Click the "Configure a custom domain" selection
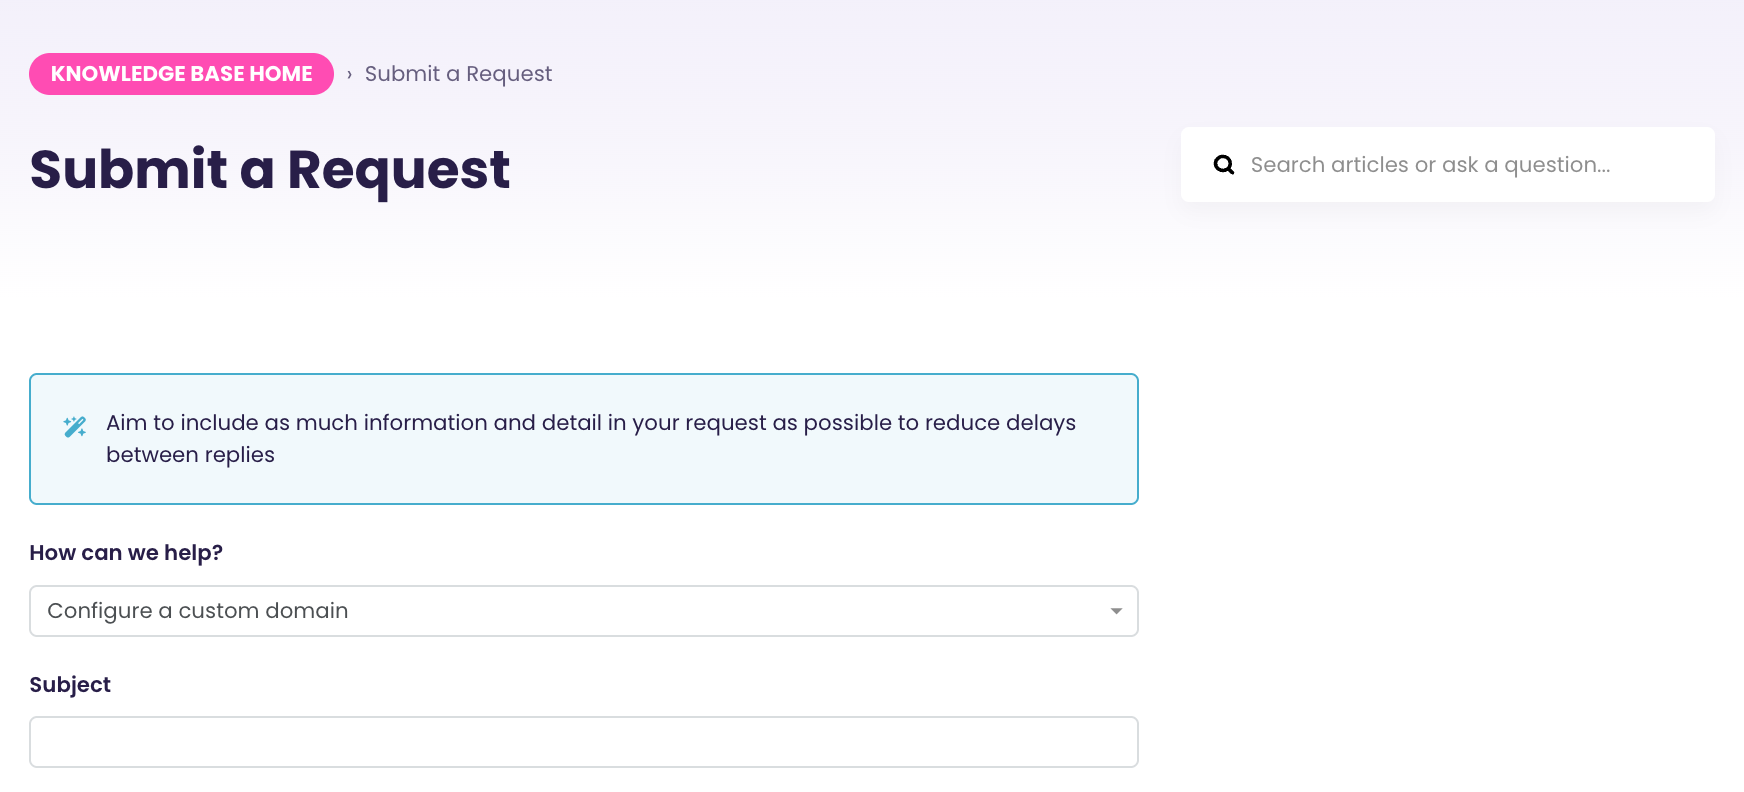Image resolution: width=1744 pixels, height=792 pixels. click(x=198, y=611)
